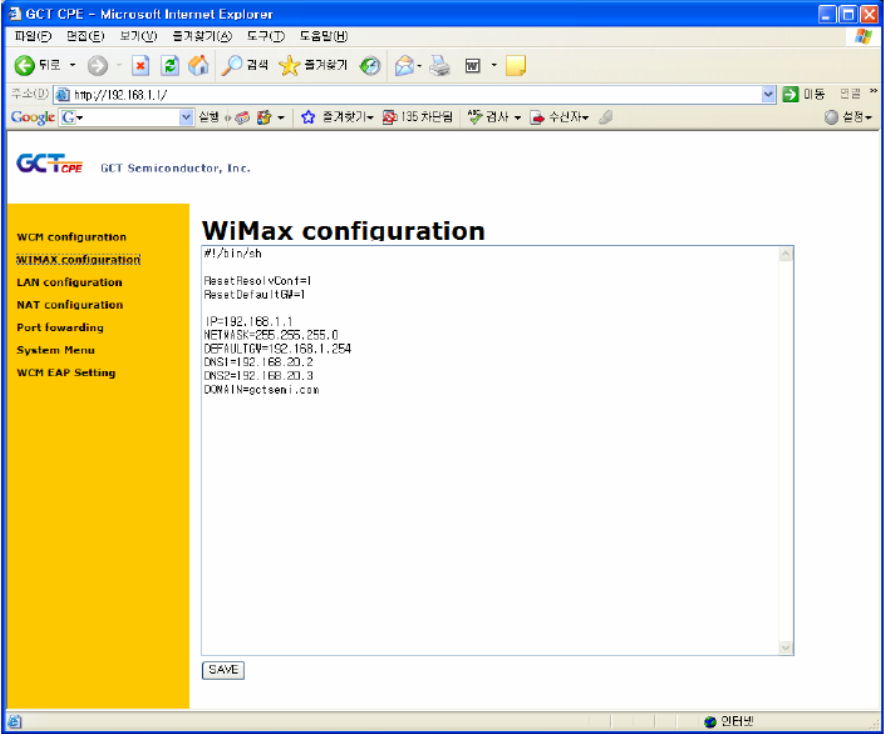Click the 연결 links toolbar label
Image resolution: width=884 pixels, height=734 pixels.
(x=850, y=94)
